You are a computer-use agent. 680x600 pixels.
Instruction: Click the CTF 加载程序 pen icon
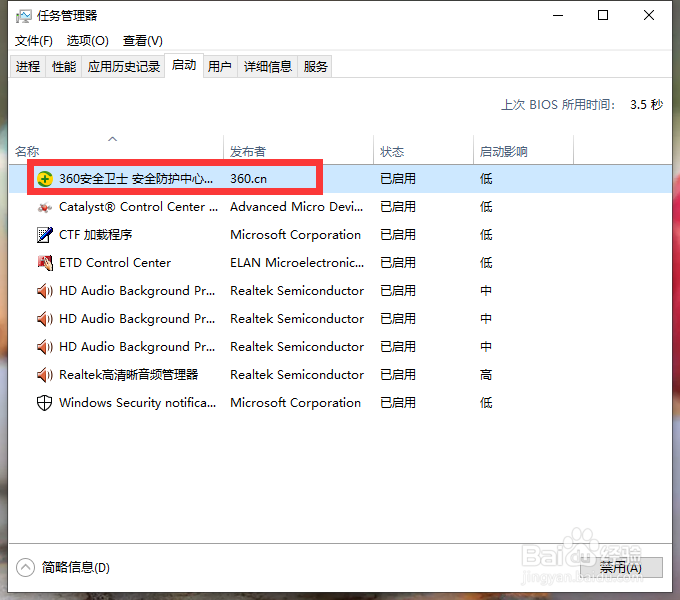coord(45,235)
